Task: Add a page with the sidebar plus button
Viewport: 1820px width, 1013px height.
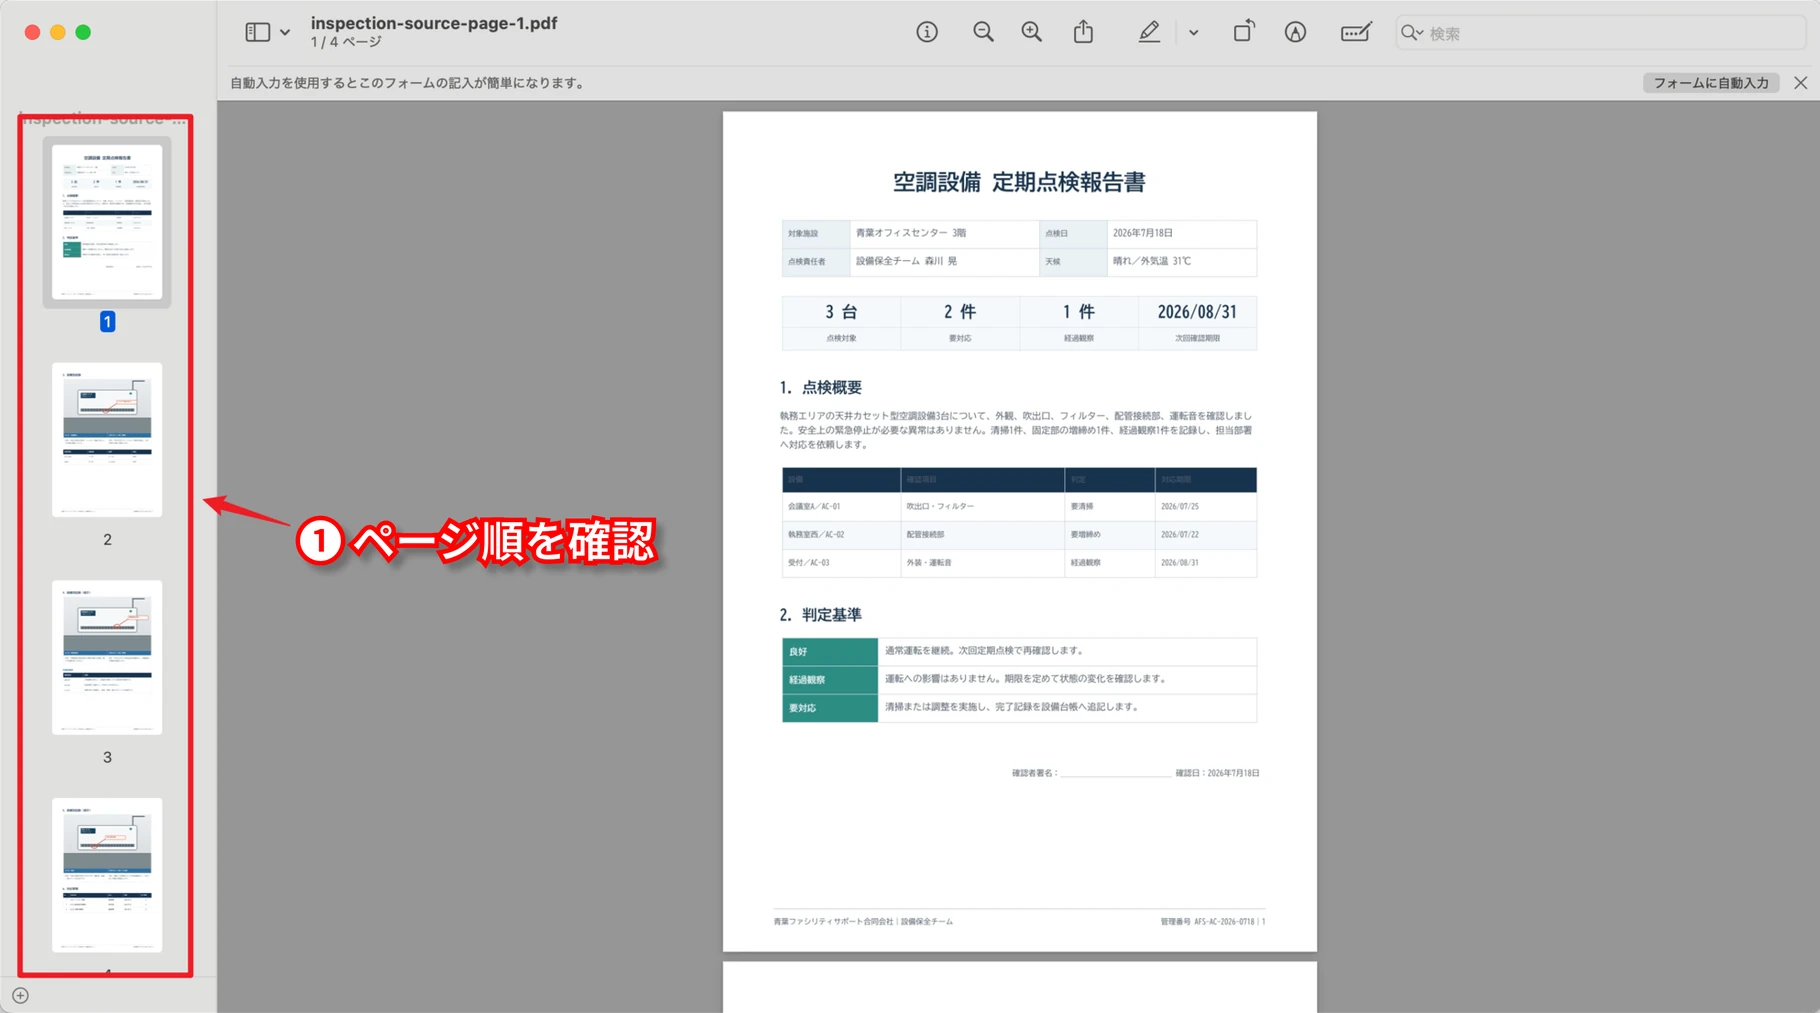Action: tap(20, 996)
